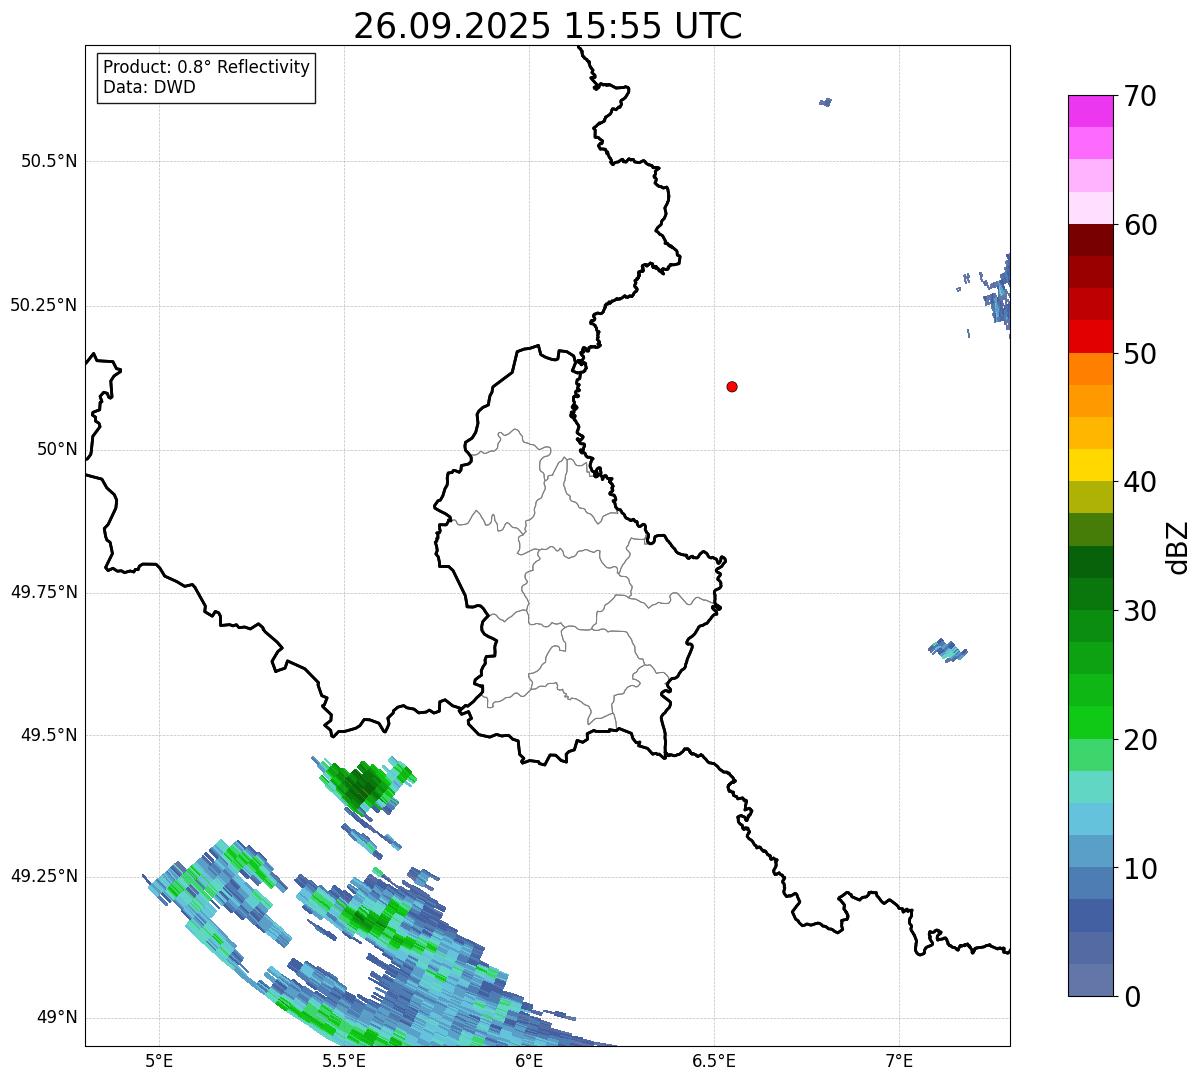Viewport: 1202px width, 1081px height.
Task: Click the 7°E longitude label
Action: click(899, 1060)
